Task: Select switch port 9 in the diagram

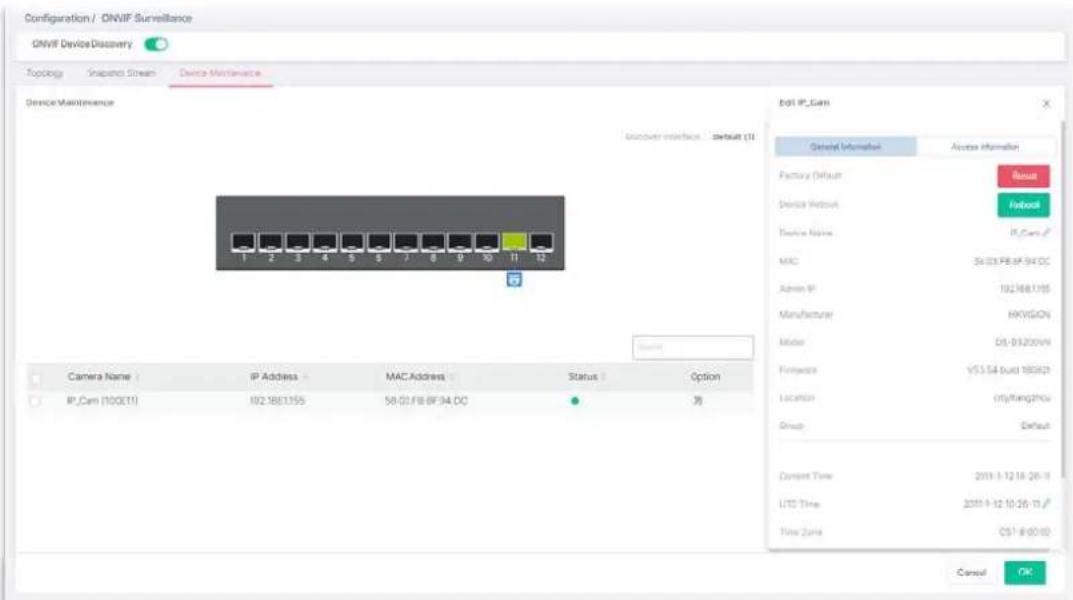Action: pos(460,242)
